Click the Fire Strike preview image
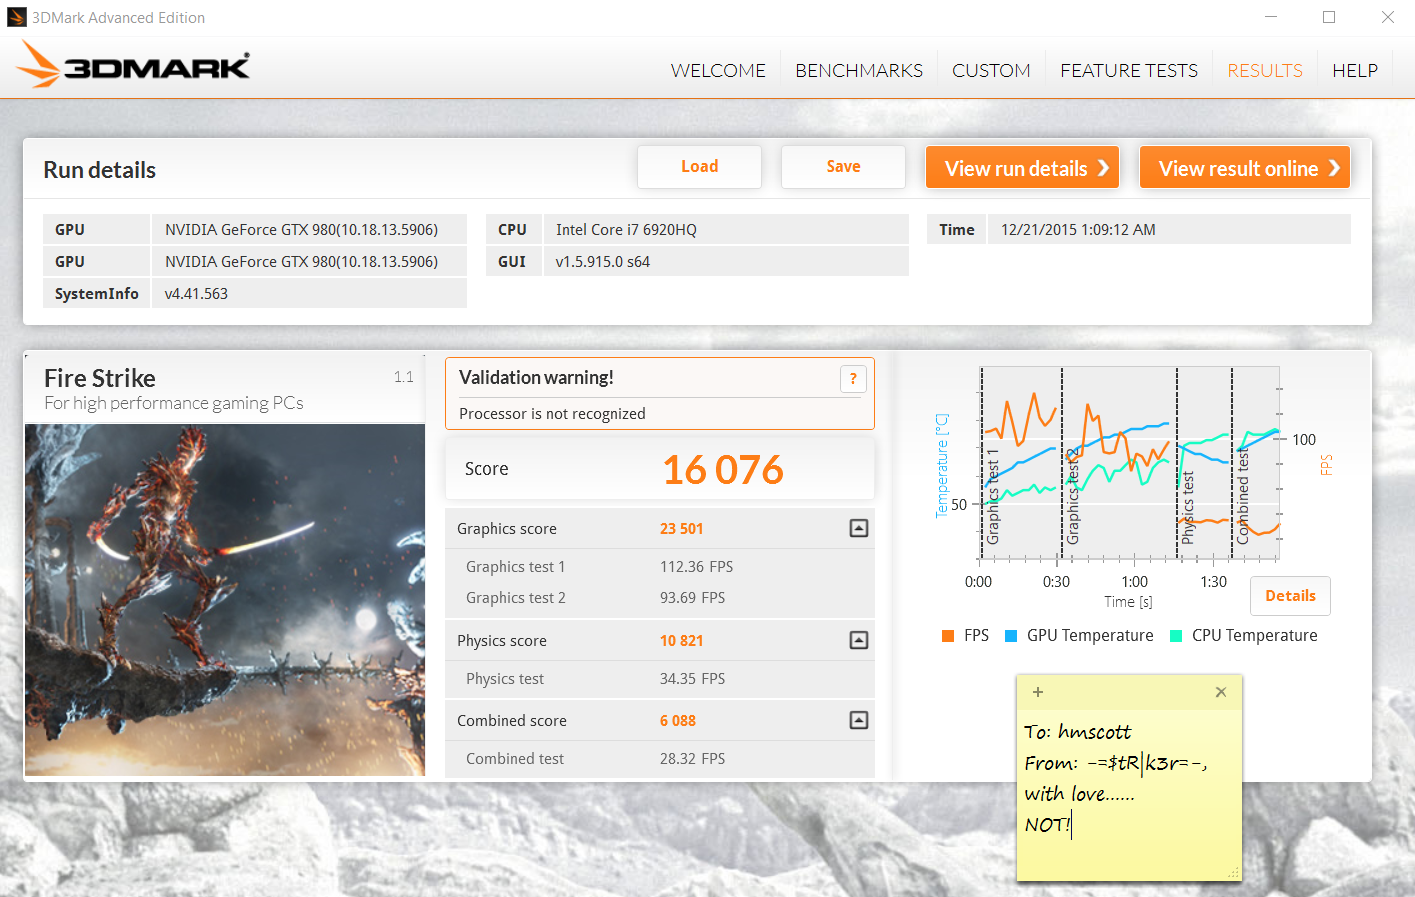 coord(225,600)
